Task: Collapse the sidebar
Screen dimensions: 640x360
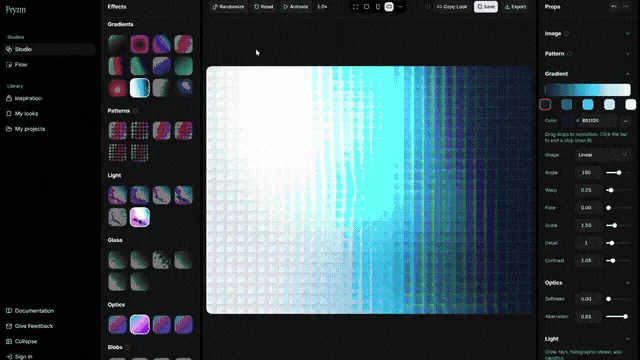Action: [x=49, y=341]
